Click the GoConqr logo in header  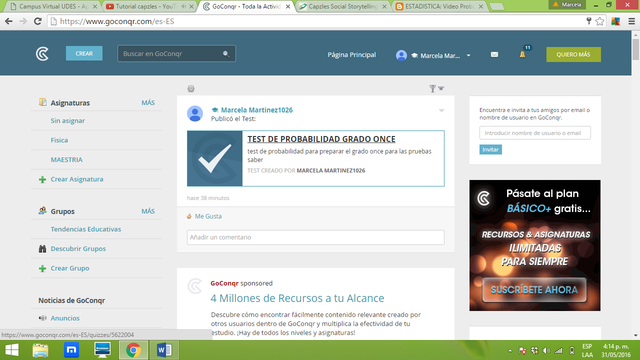pyautogui.click(x=42, y=54)
